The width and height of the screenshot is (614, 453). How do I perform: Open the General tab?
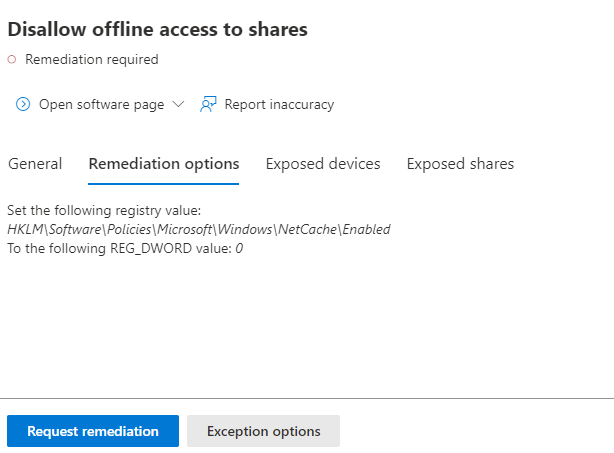tap(35, 164)
